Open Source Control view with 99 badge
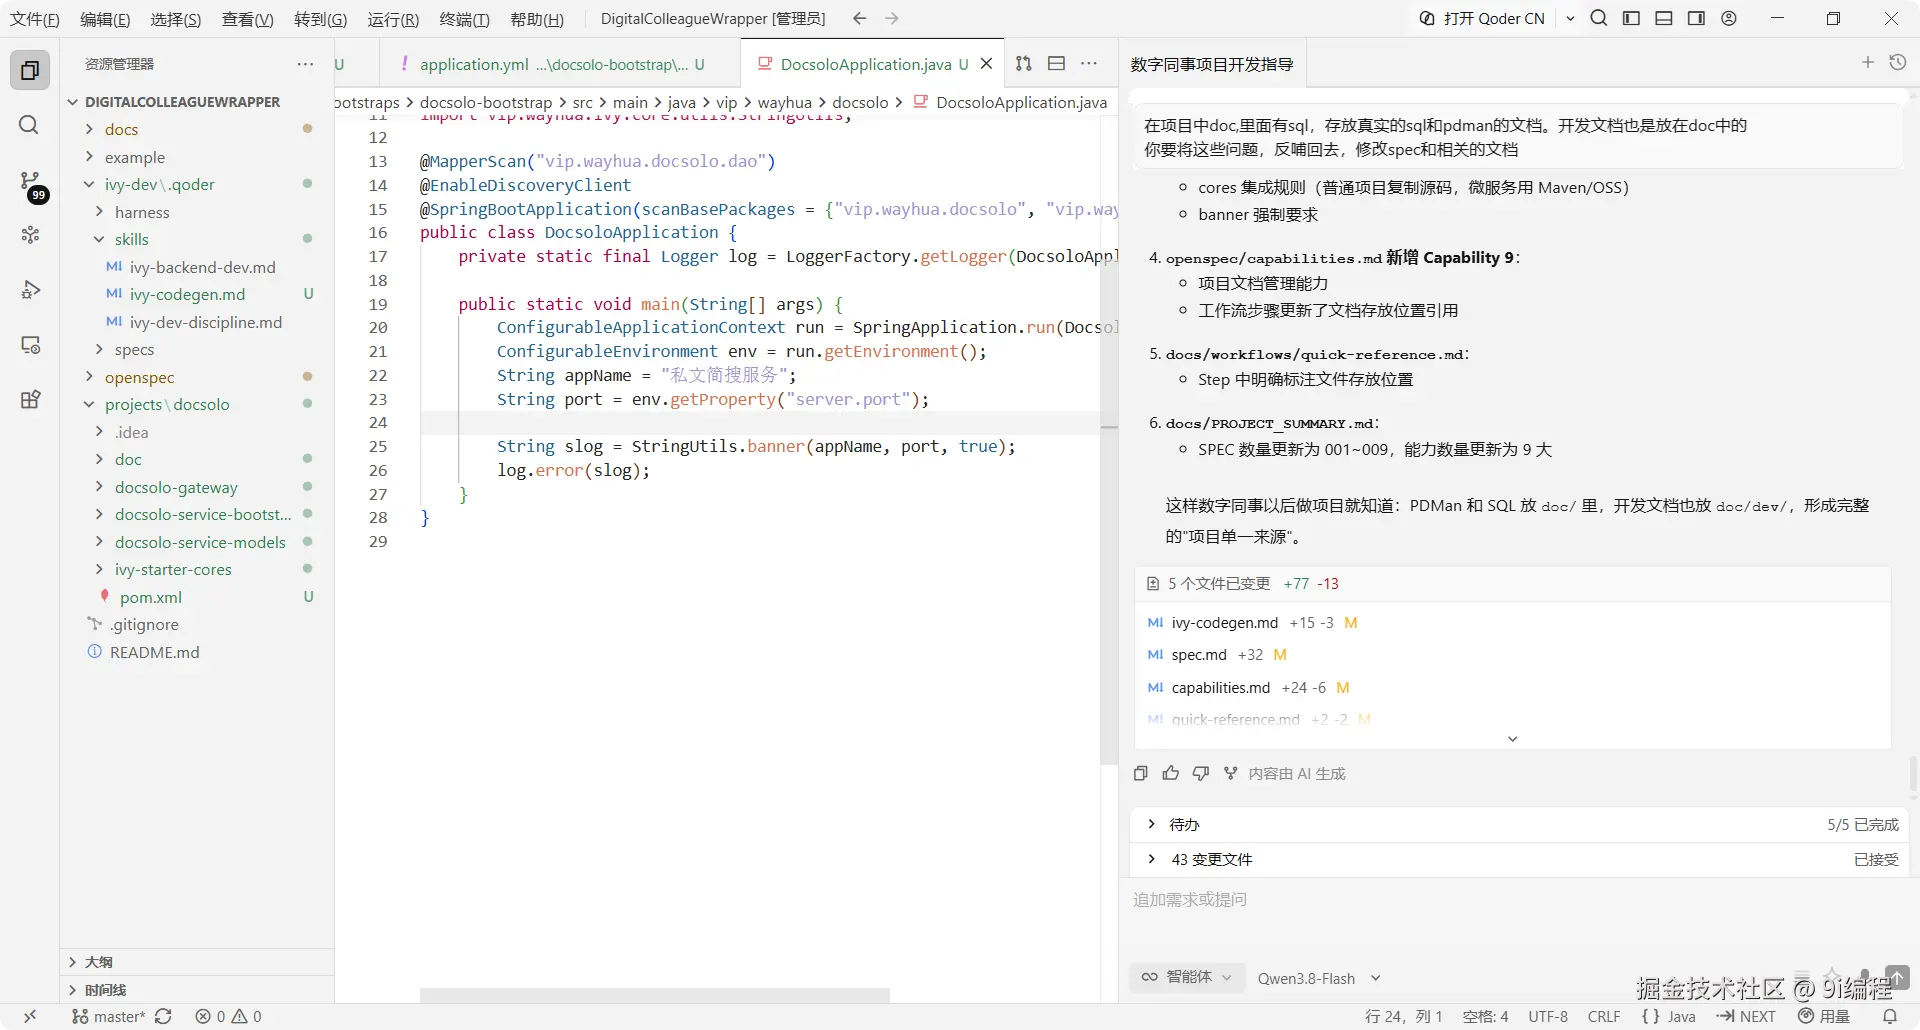 [x=32, y=185]
